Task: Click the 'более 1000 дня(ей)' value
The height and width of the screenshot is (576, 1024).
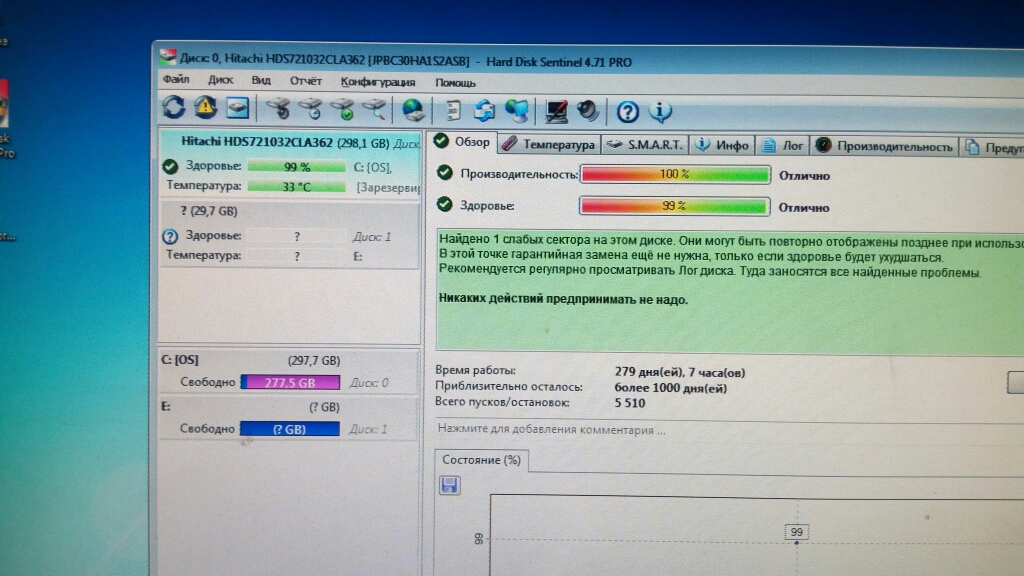Action: [x=670, y=388]
